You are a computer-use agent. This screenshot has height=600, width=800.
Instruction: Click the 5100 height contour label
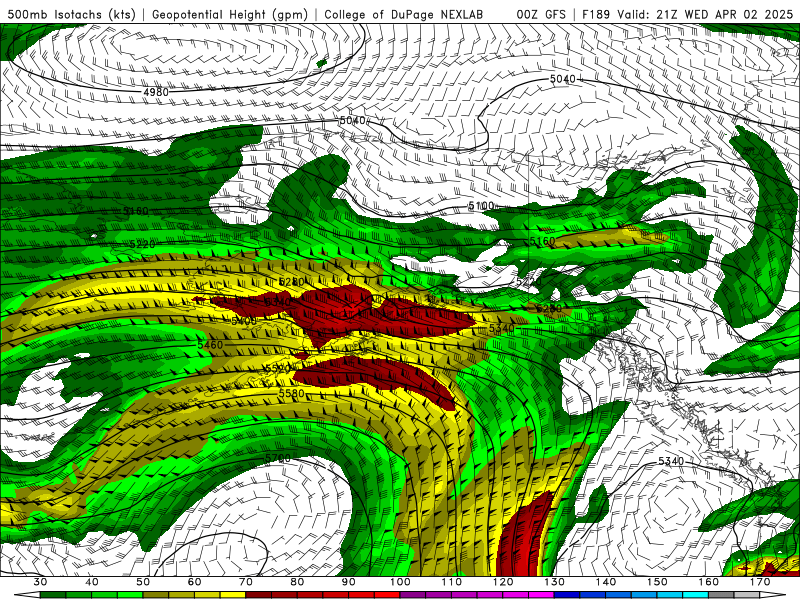(x=481, y=206)
